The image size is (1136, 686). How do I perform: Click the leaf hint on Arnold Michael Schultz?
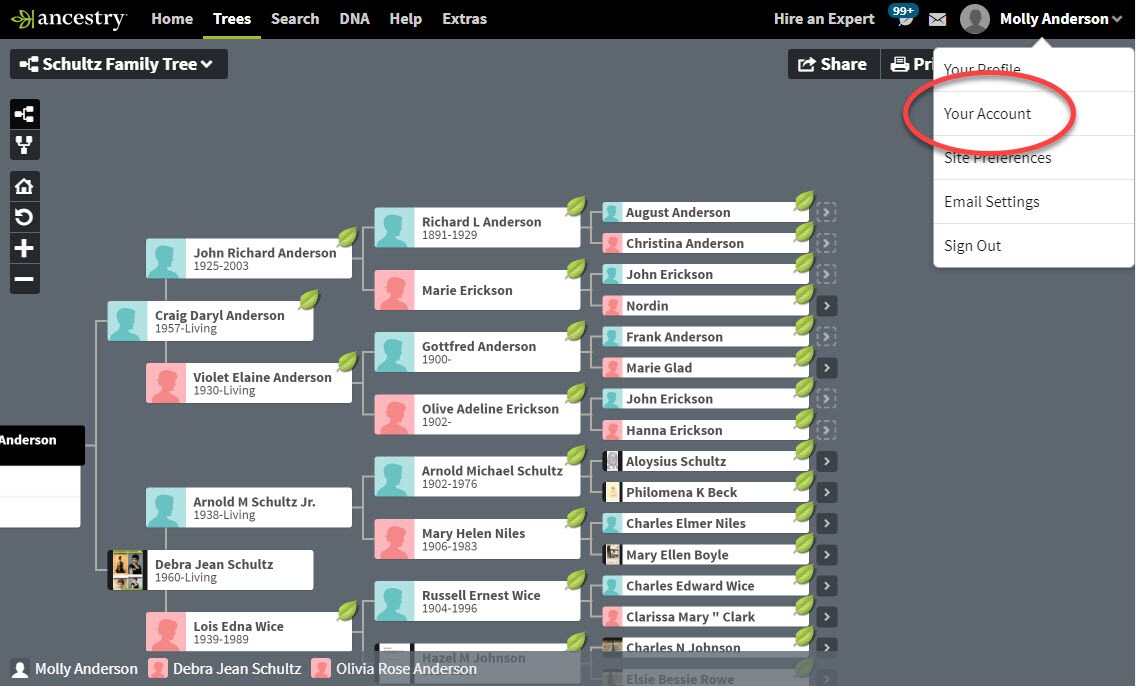[x=576, y=455]
